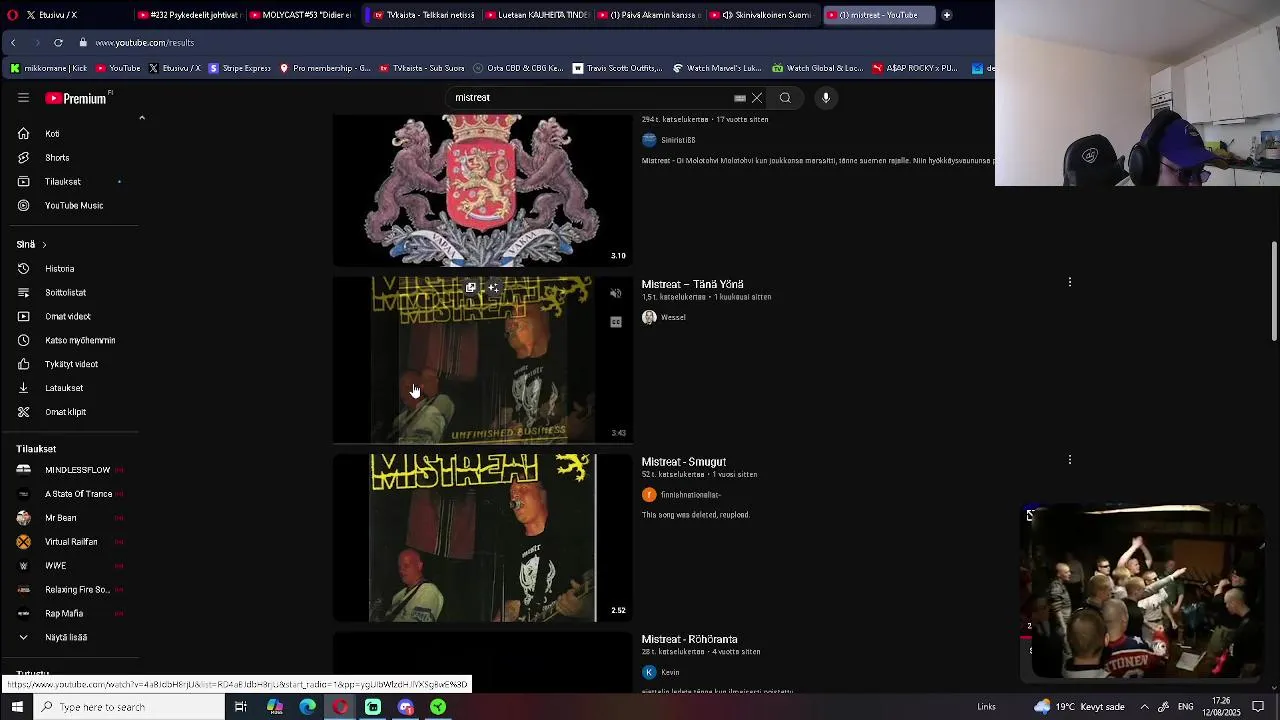
Task: Open the Pro membership bookmark
Action: [x=325, y=68]
